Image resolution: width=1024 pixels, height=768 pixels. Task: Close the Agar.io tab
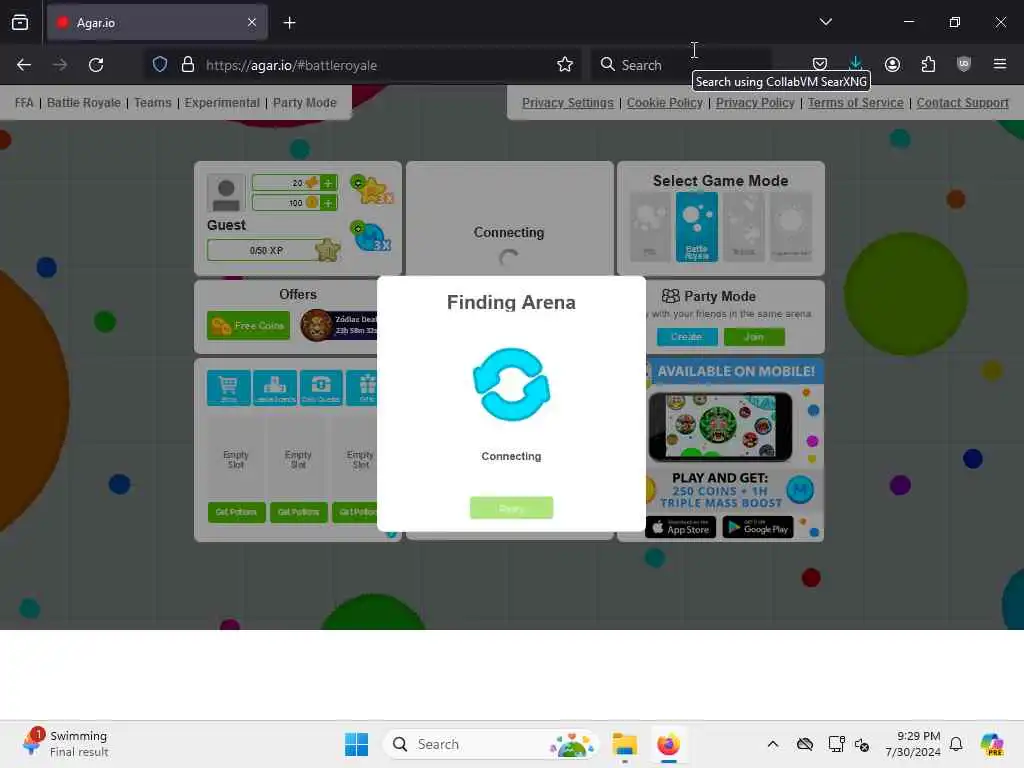click(x=252, y=23)
